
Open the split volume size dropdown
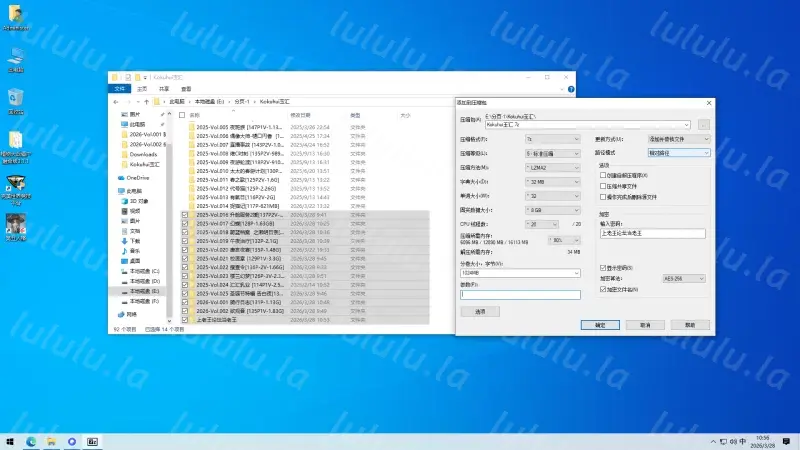coord(520,273)
